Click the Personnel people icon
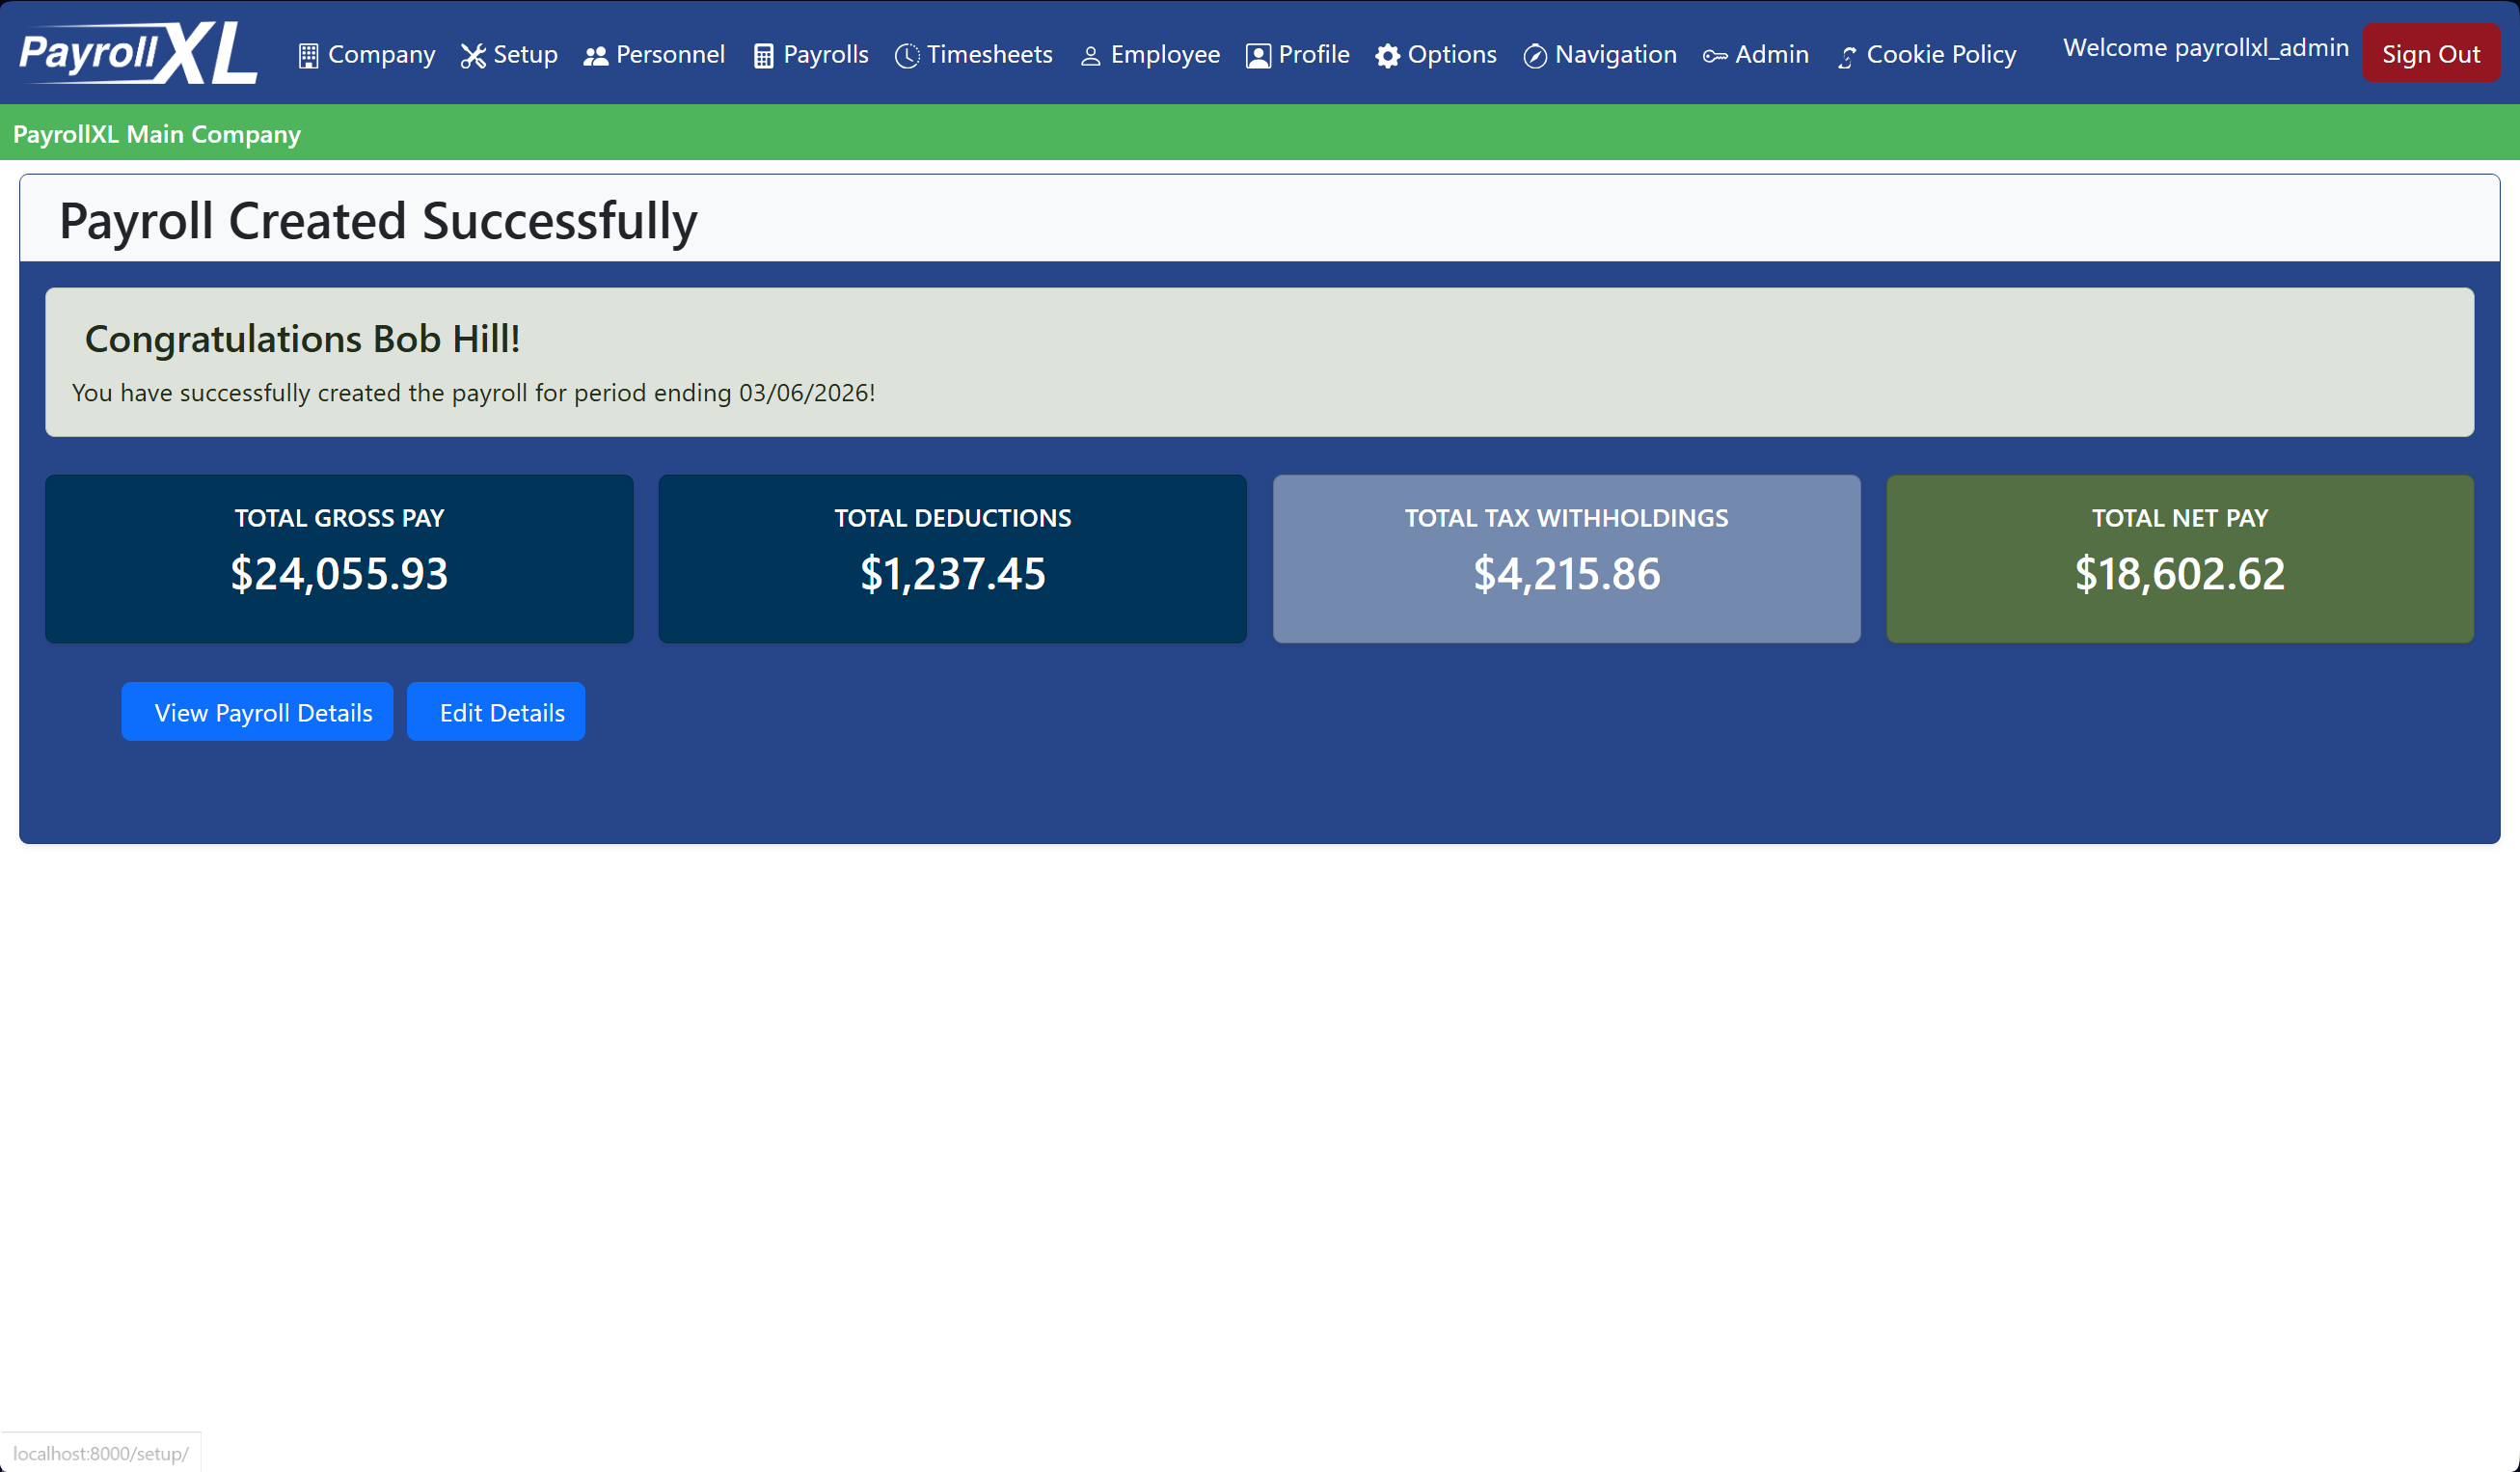 [595, 56]
